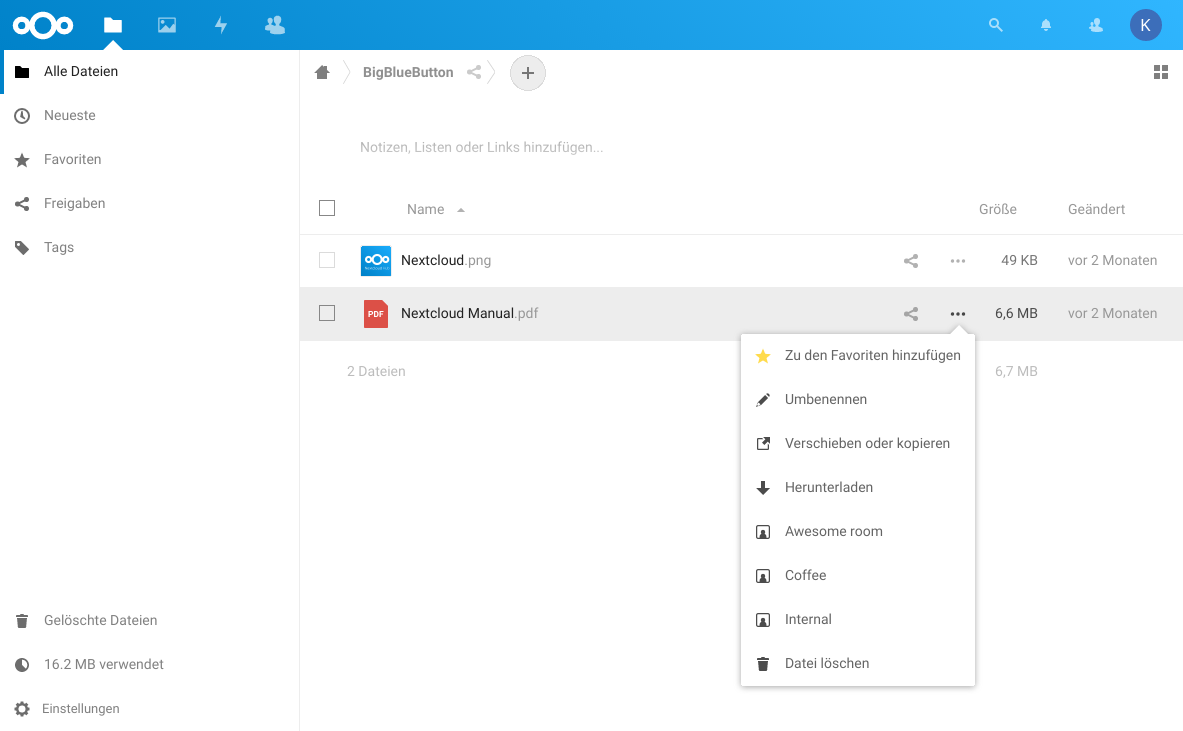Share the Nextcloud.png file

[911, 261]
